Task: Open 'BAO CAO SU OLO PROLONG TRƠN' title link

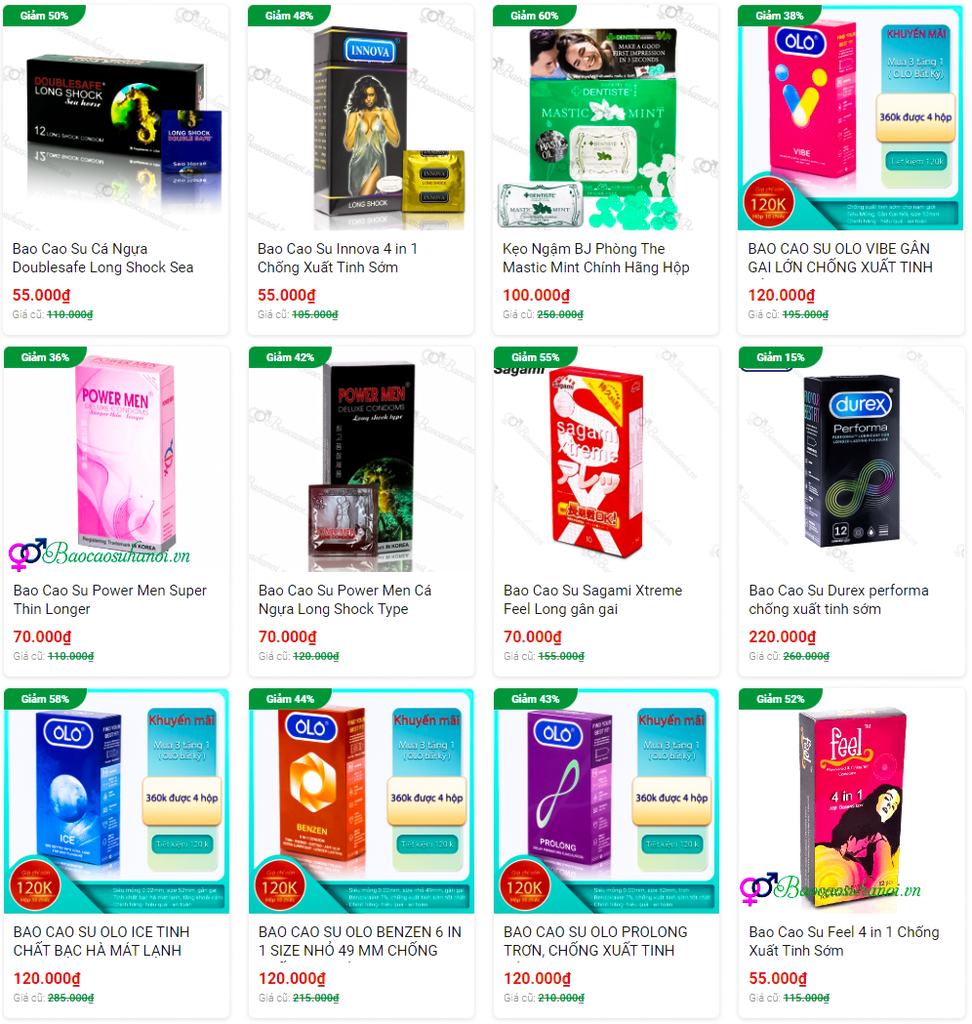Action: (595, 941)
